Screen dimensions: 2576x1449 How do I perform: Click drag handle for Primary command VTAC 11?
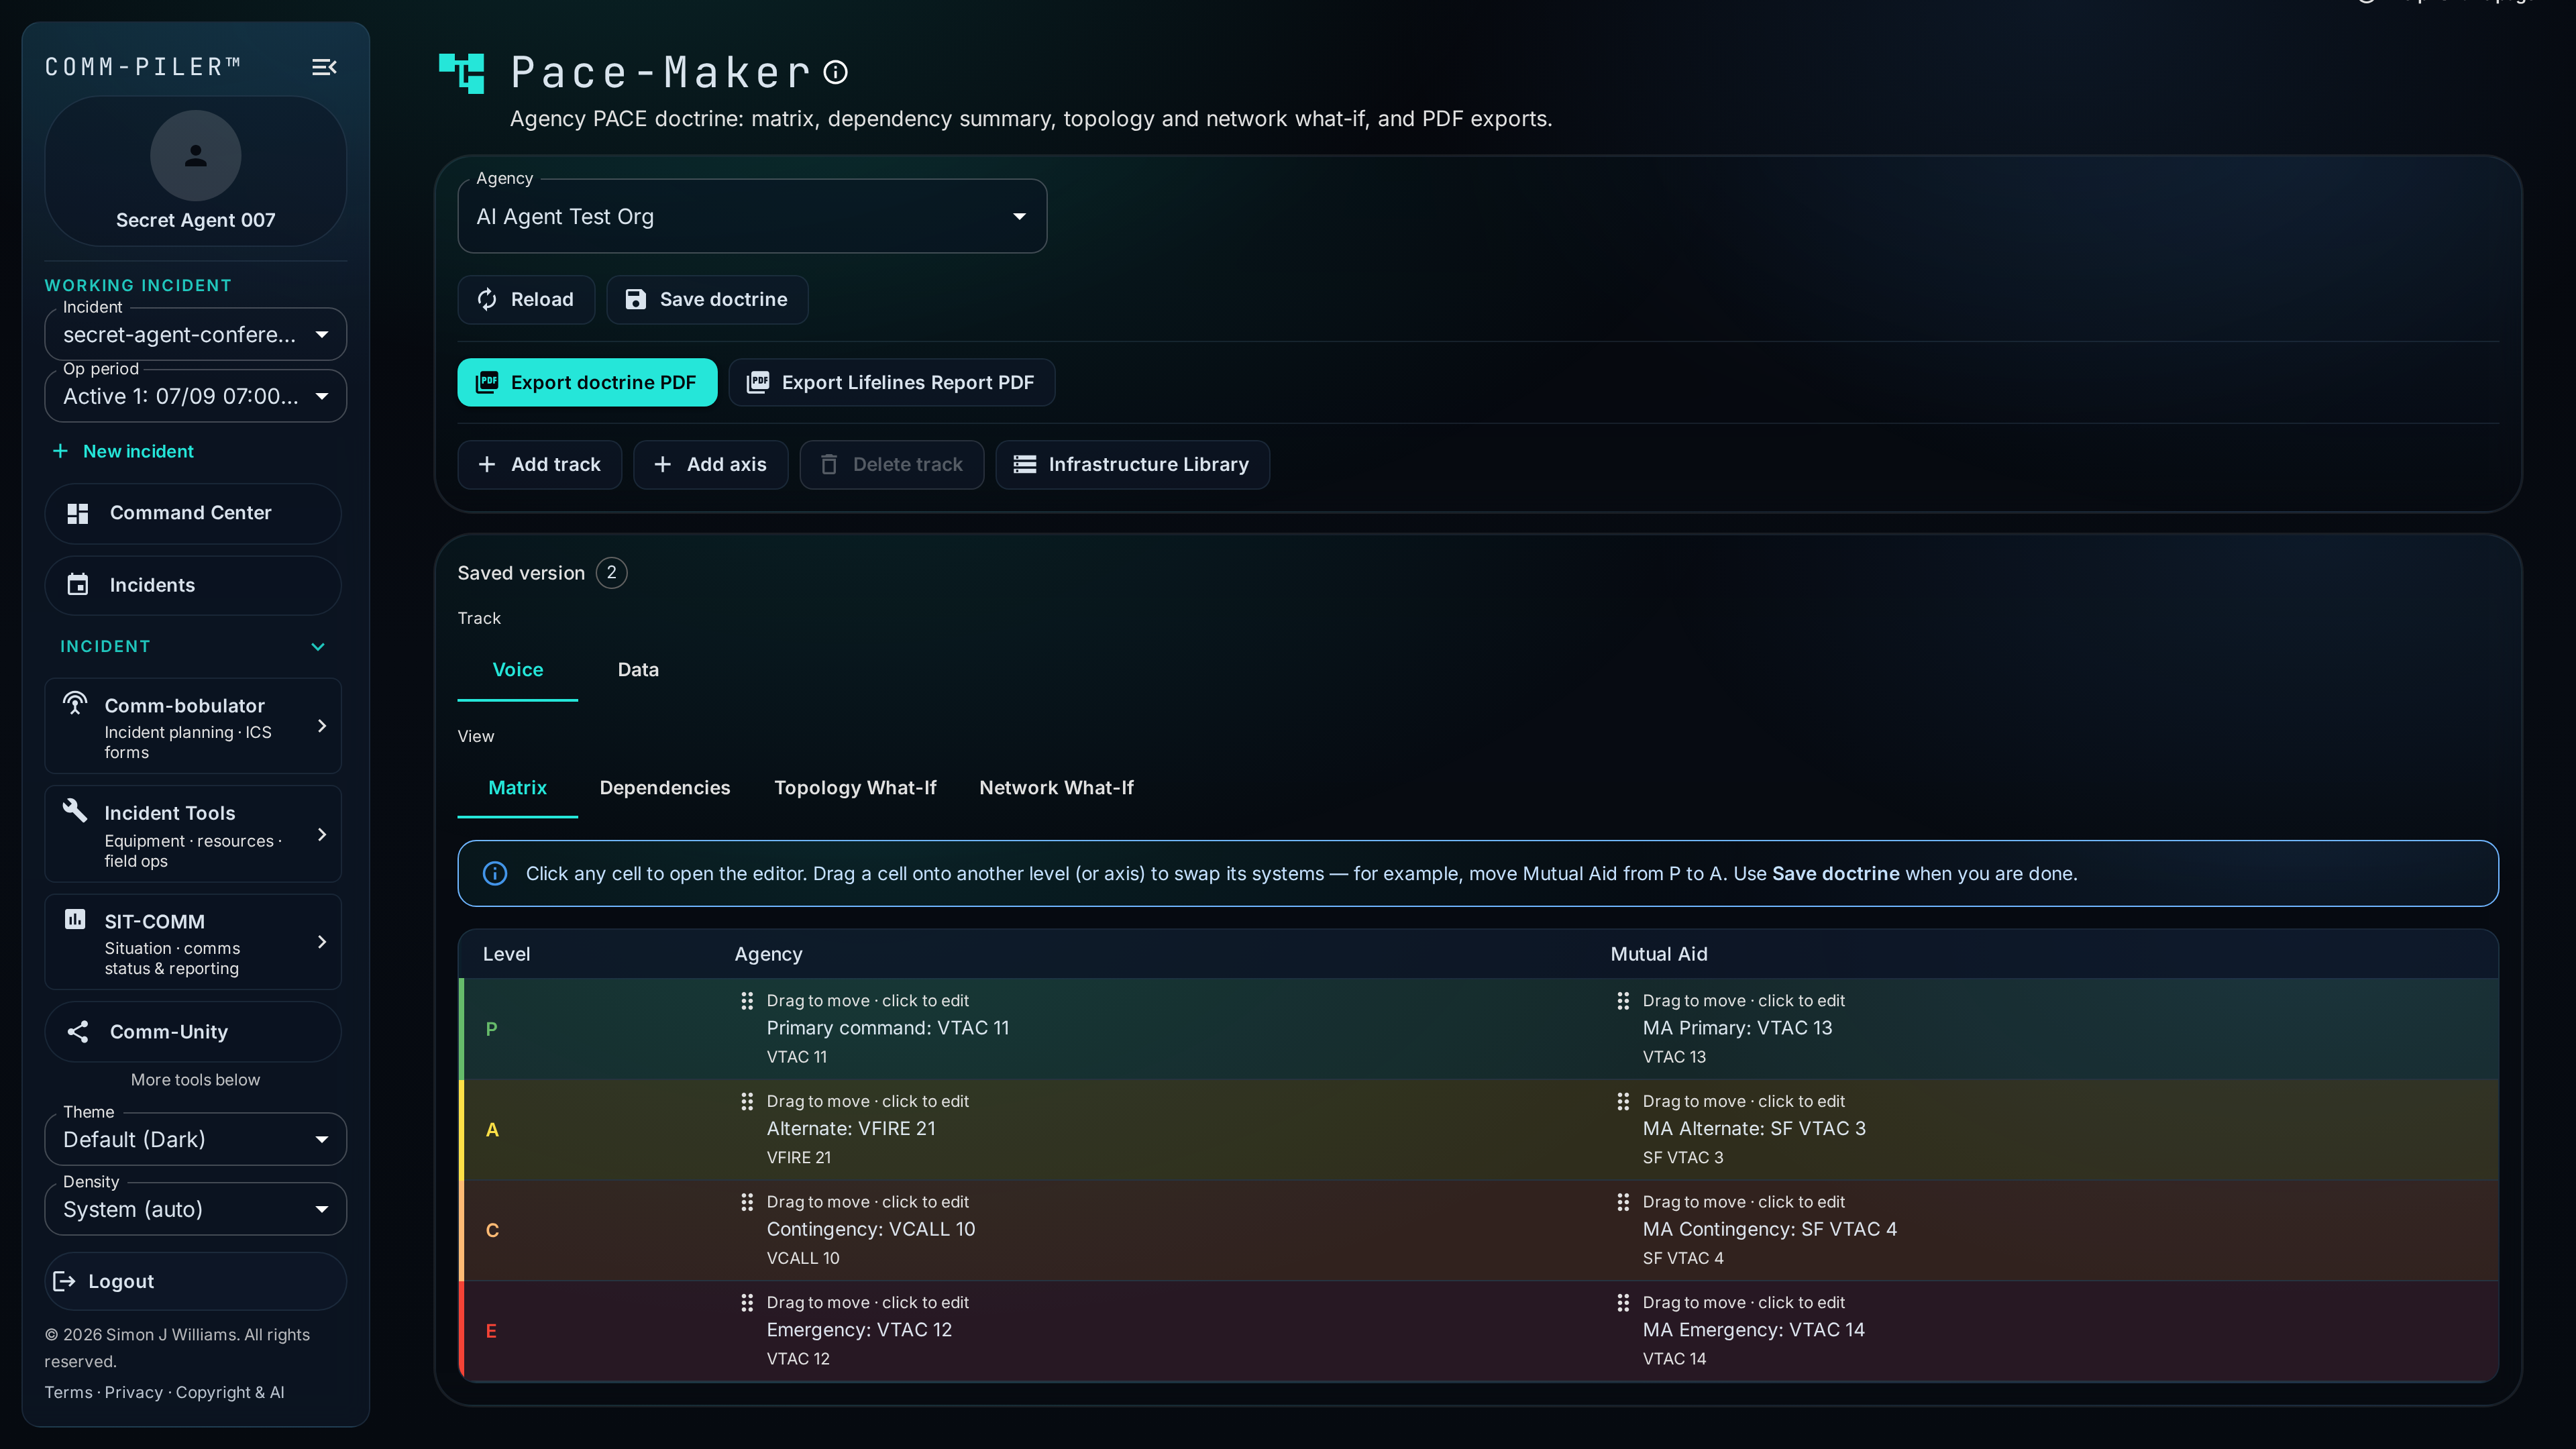[x=747, y=1001]
